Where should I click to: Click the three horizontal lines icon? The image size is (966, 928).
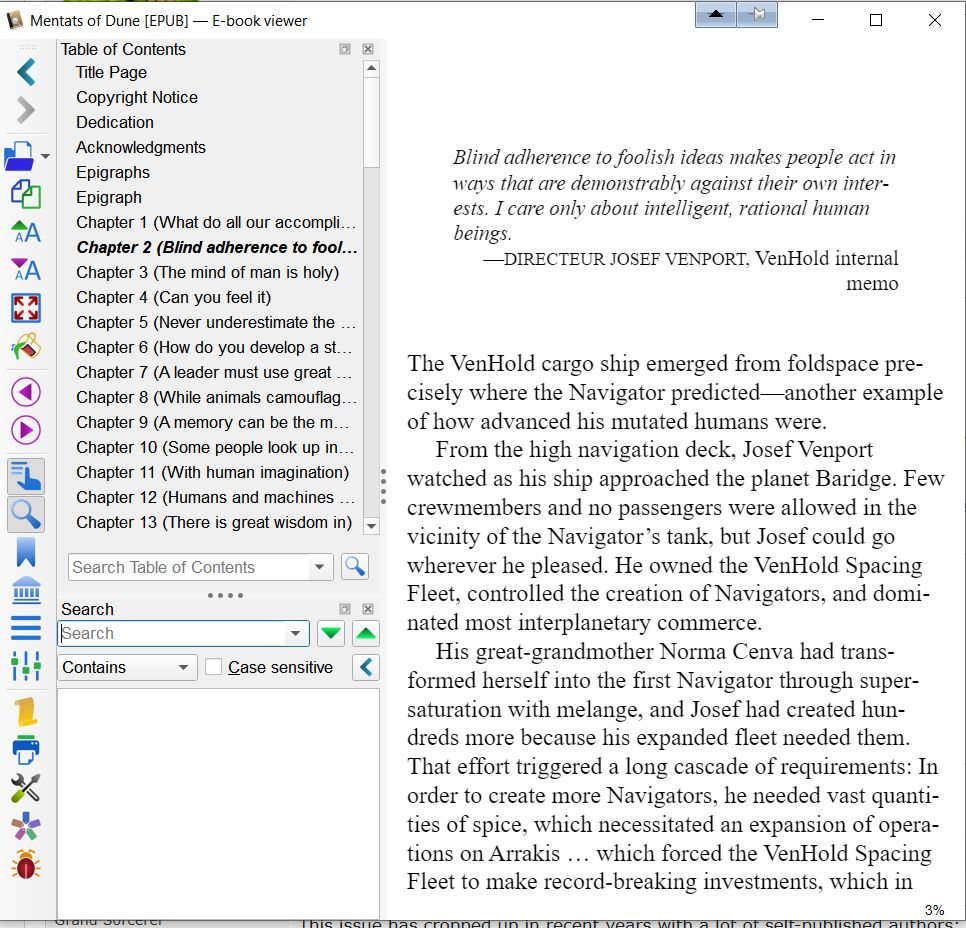click(x=26, y=628)
